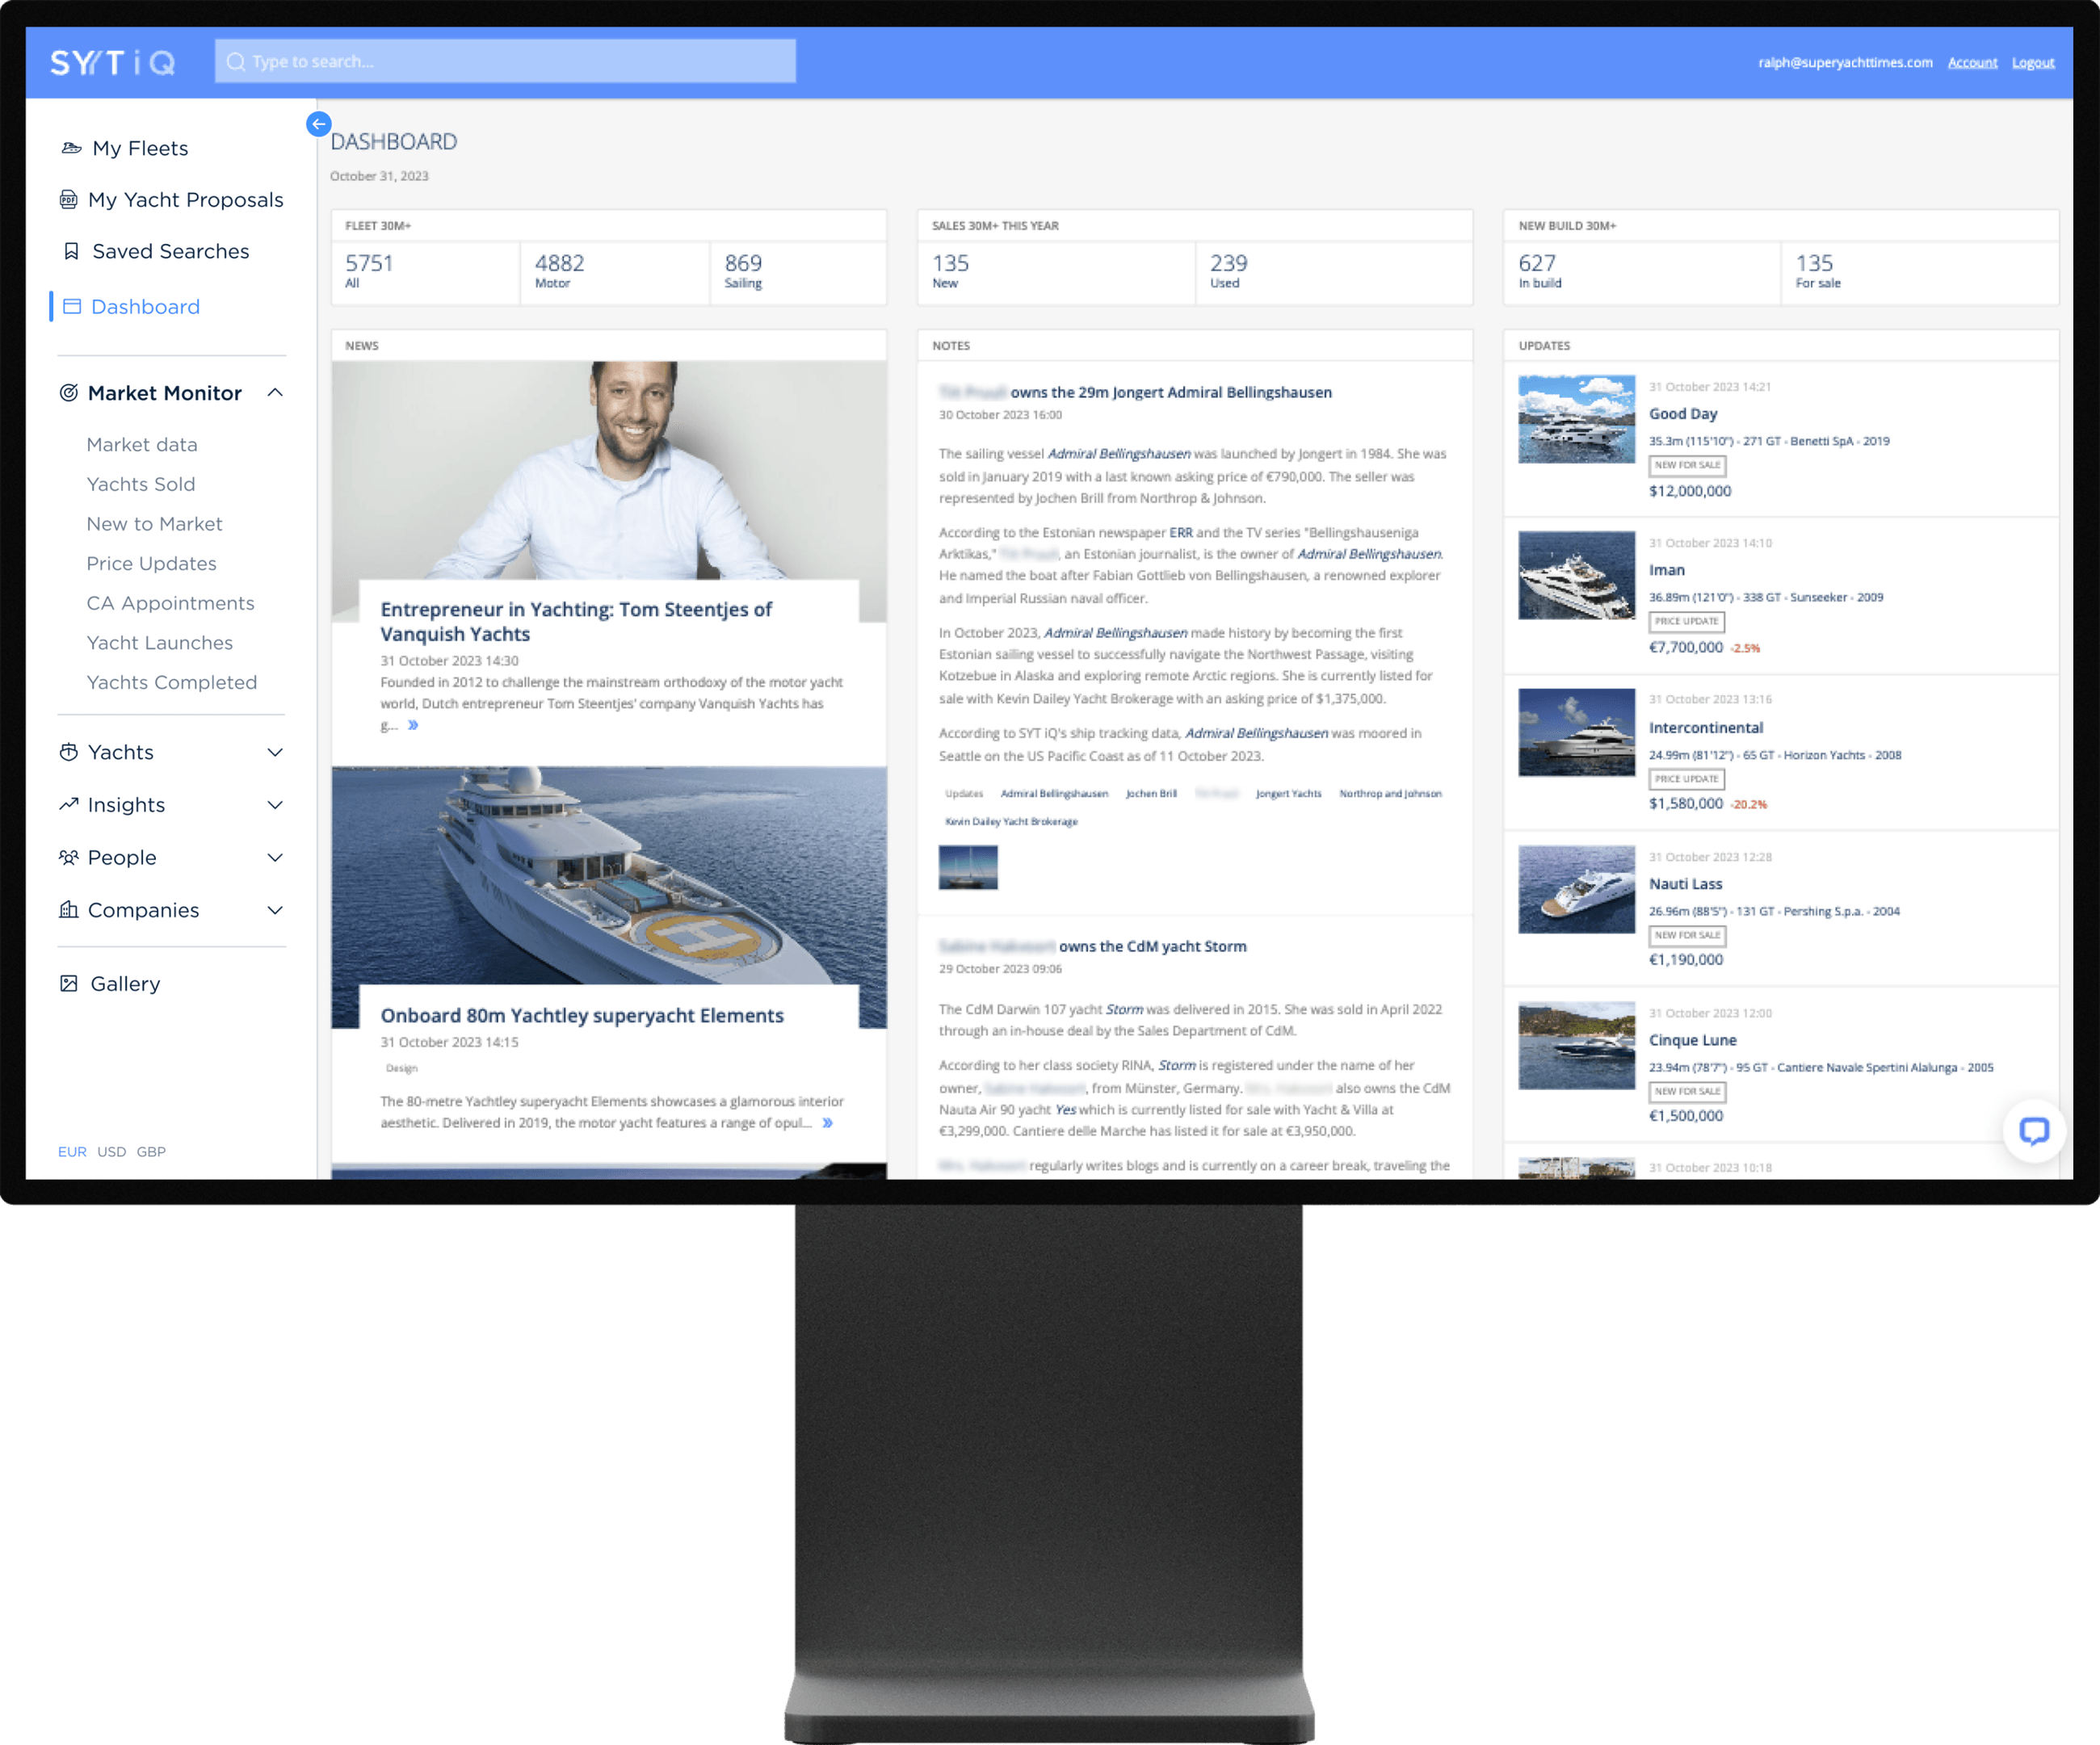Click the Logout link
2100x1745 pixels.
click(x=2032, y=63)
